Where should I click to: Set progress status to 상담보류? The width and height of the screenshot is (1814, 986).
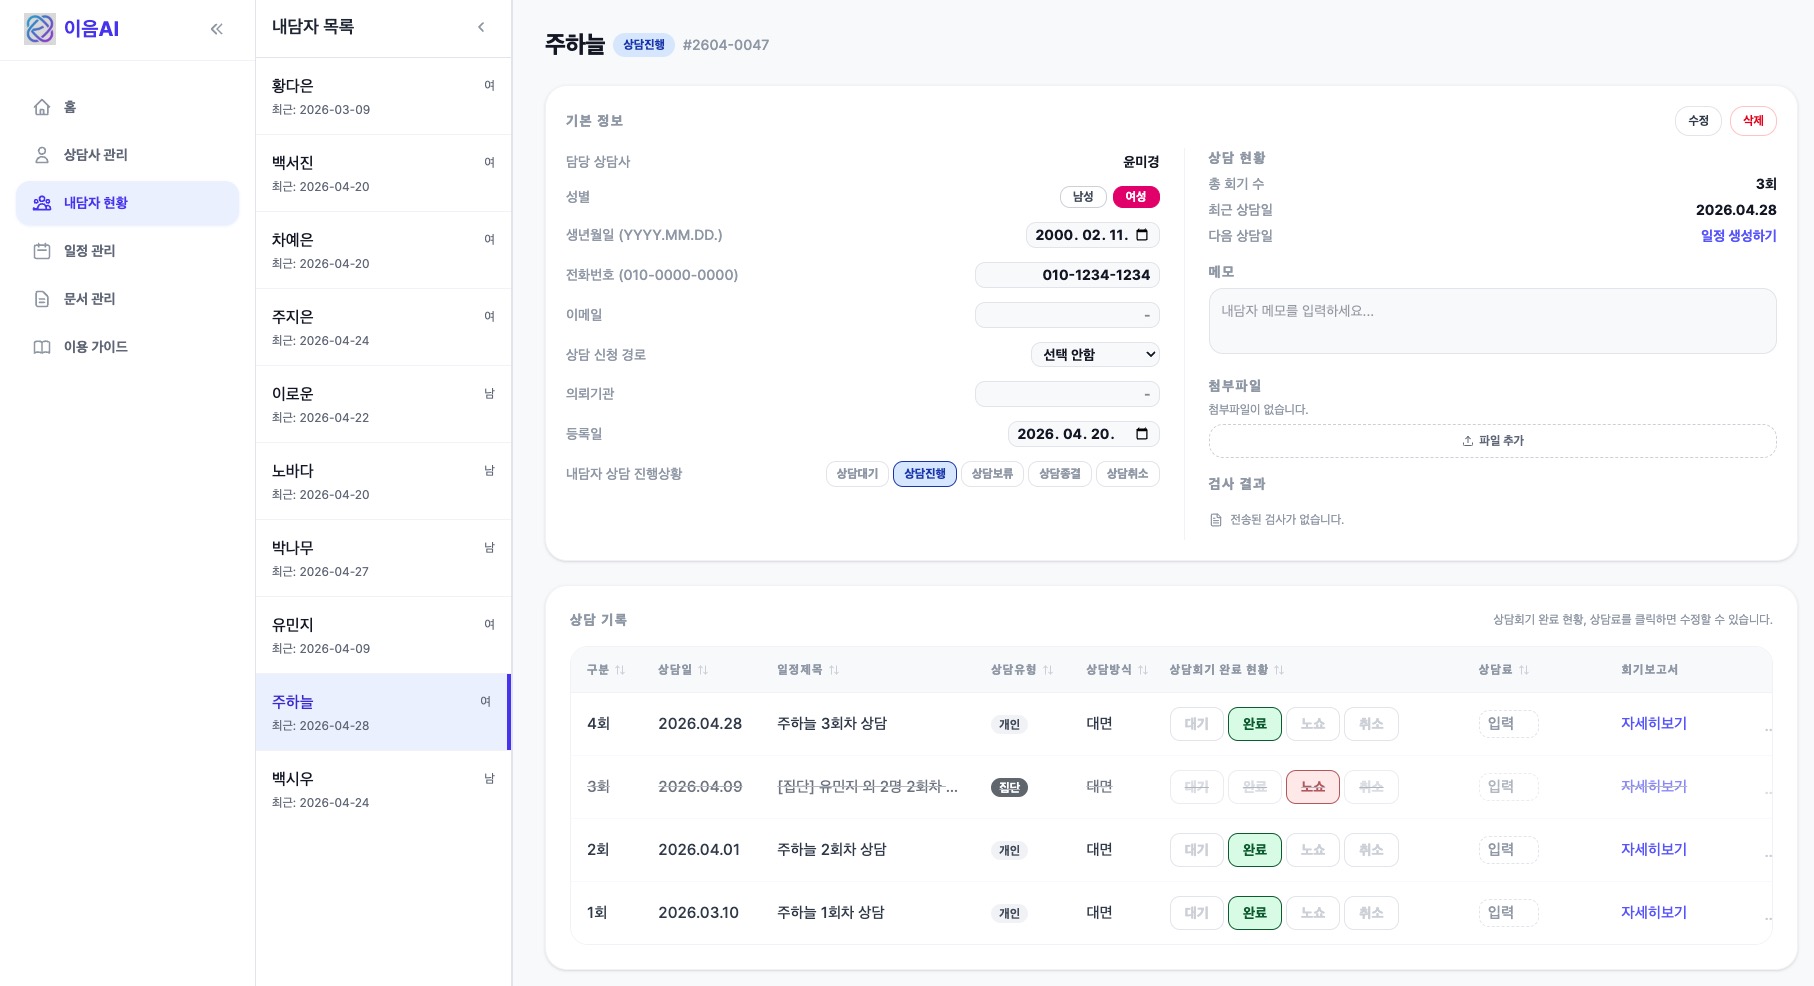(x=991, y=474)
